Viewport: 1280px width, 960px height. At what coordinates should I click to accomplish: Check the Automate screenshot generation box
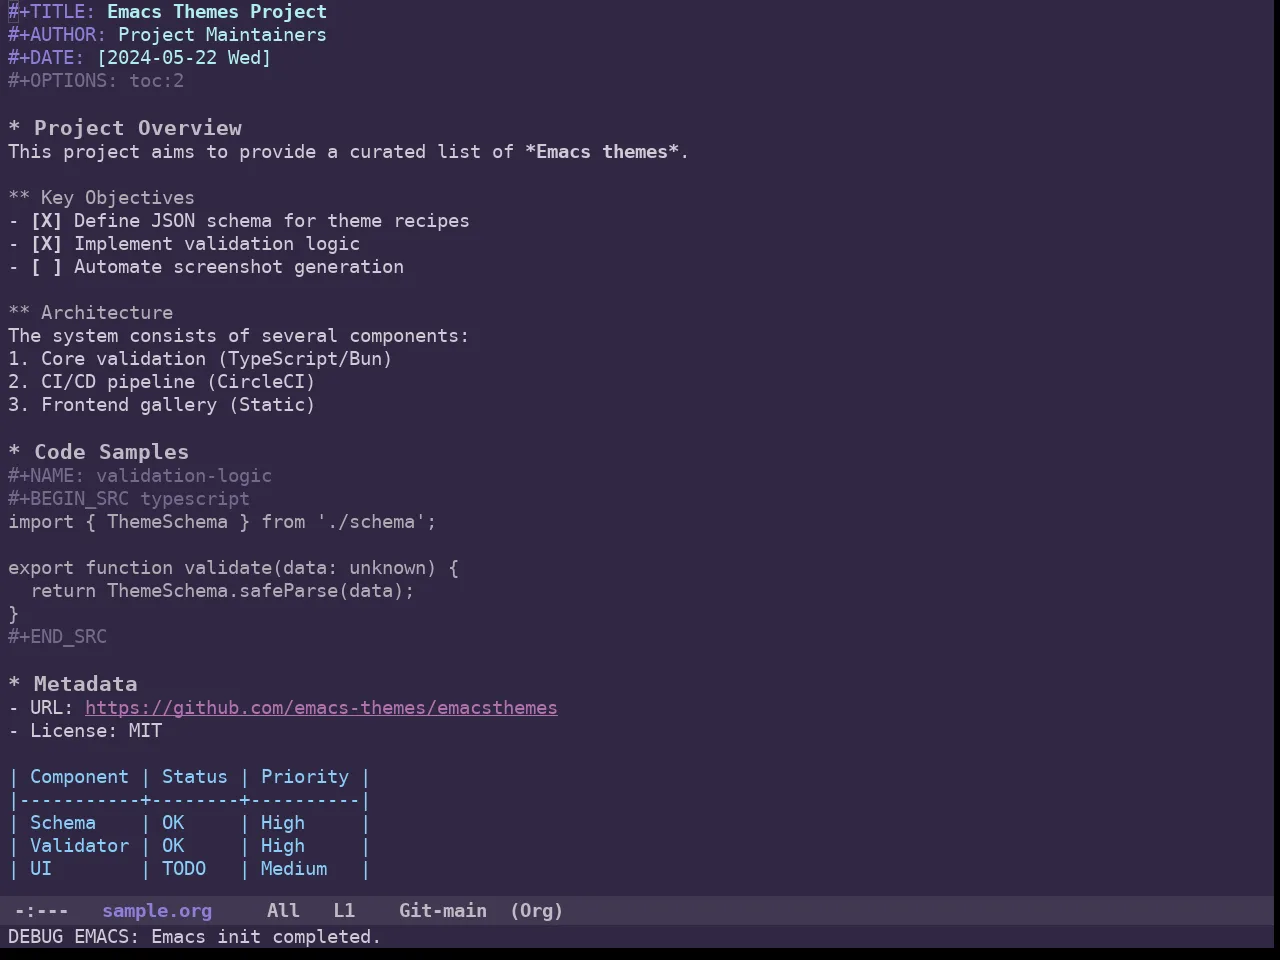[46, 267]
